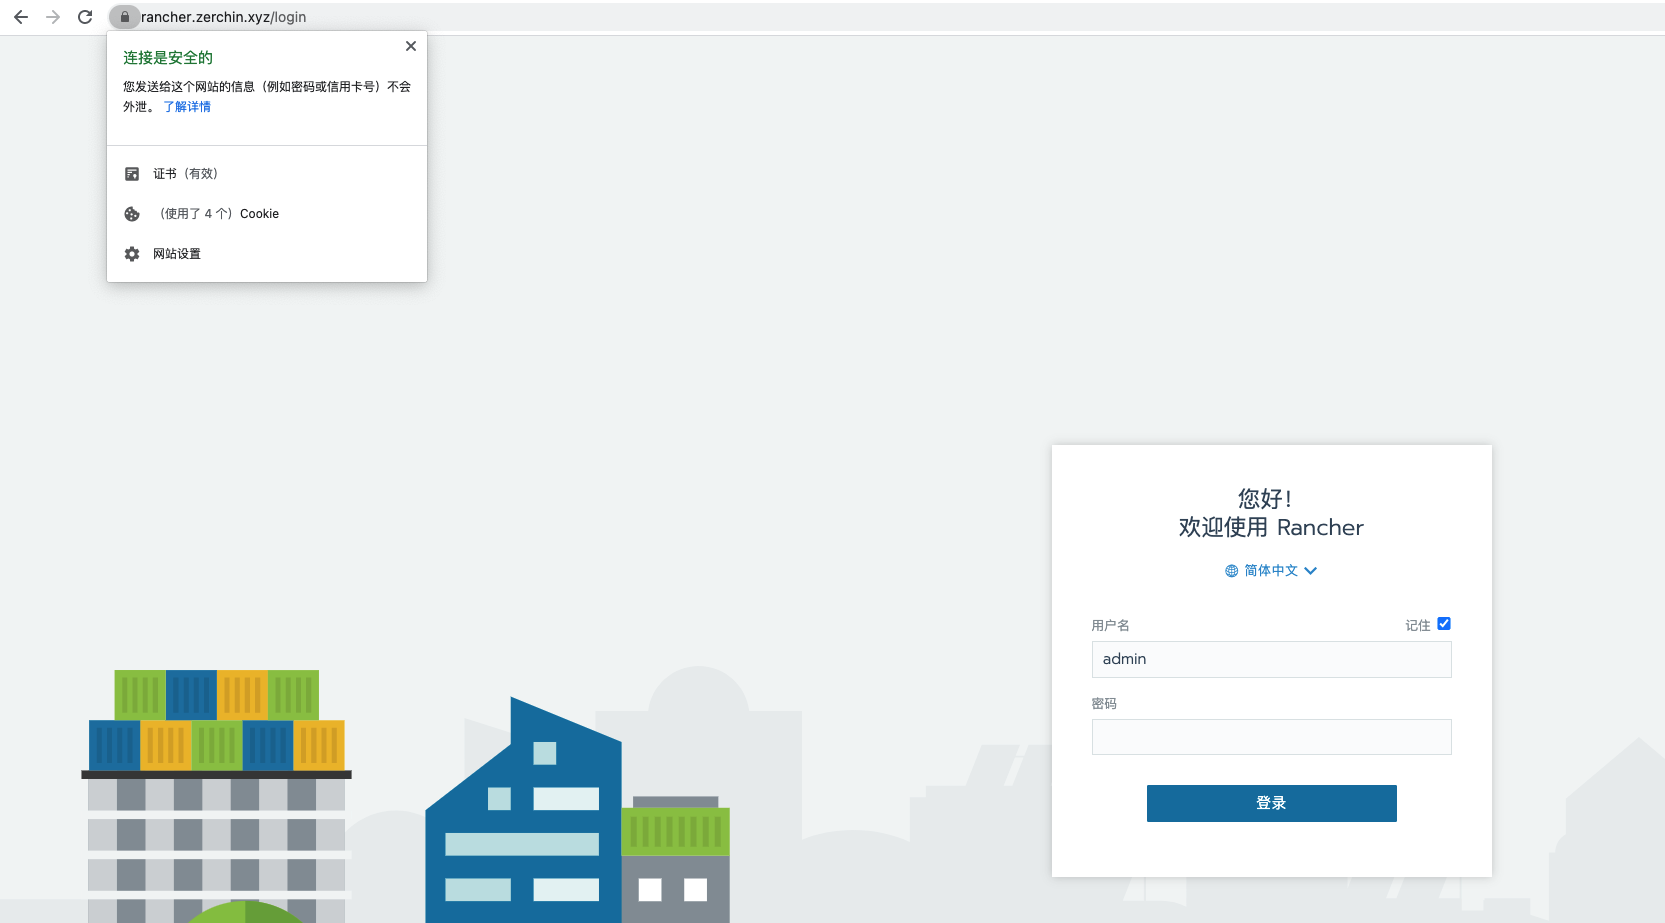Click the 欢迎使用 Rancher welcome text
The width and height of the screenshot is (1665, 923).
pyautogui.click(x=1271, y=527)
